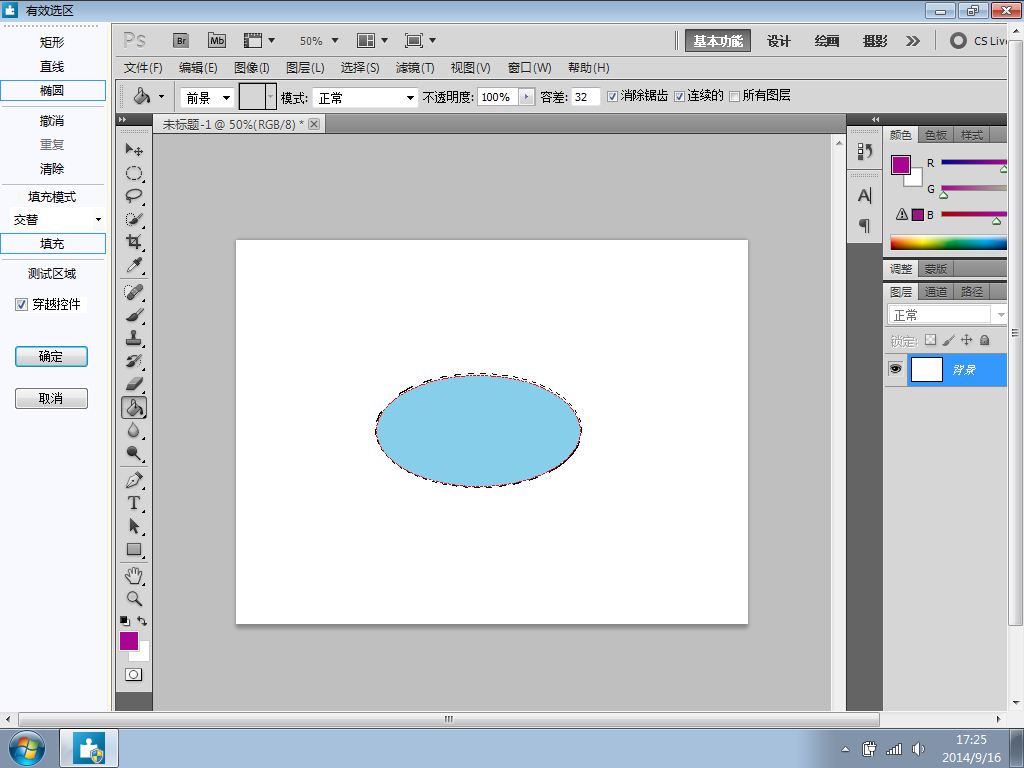This screenshot has width=1024, height=768.
Task: Enable the 所有图层 checkbox
Action: pos(735,97)
